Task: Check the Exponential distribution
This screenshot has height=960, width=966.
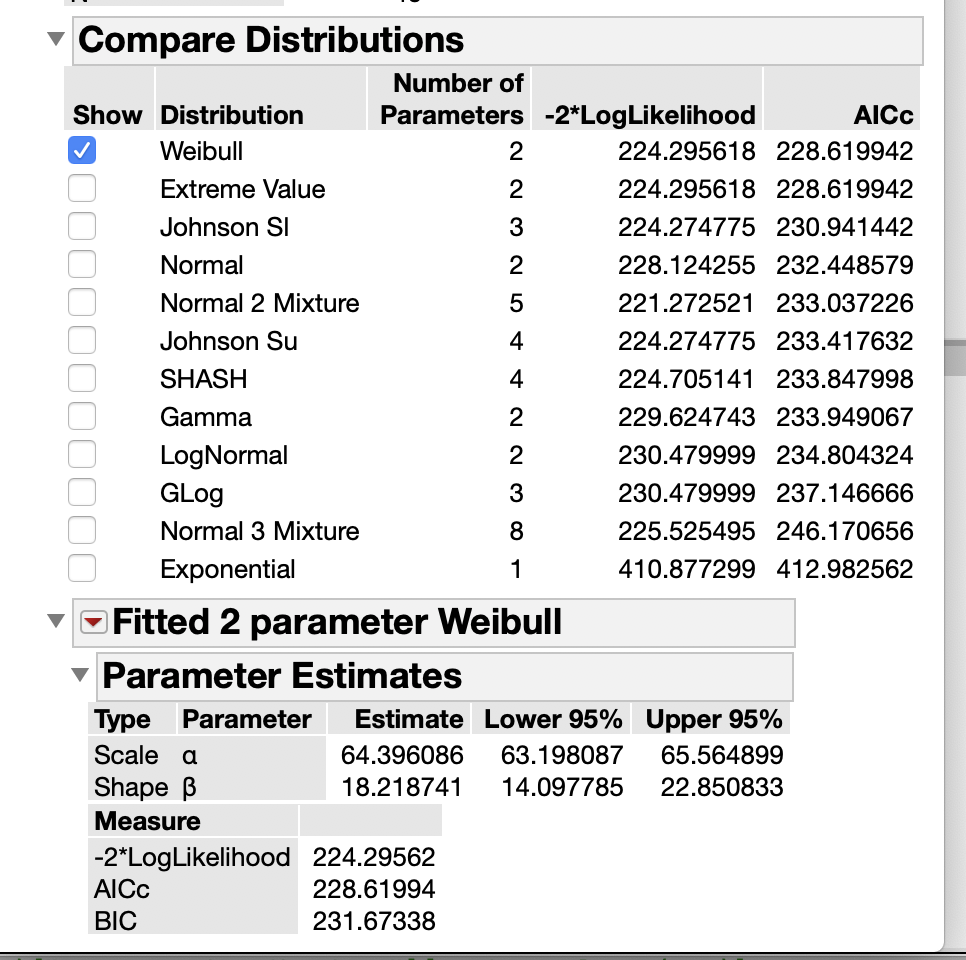Action: coord(82,568)
